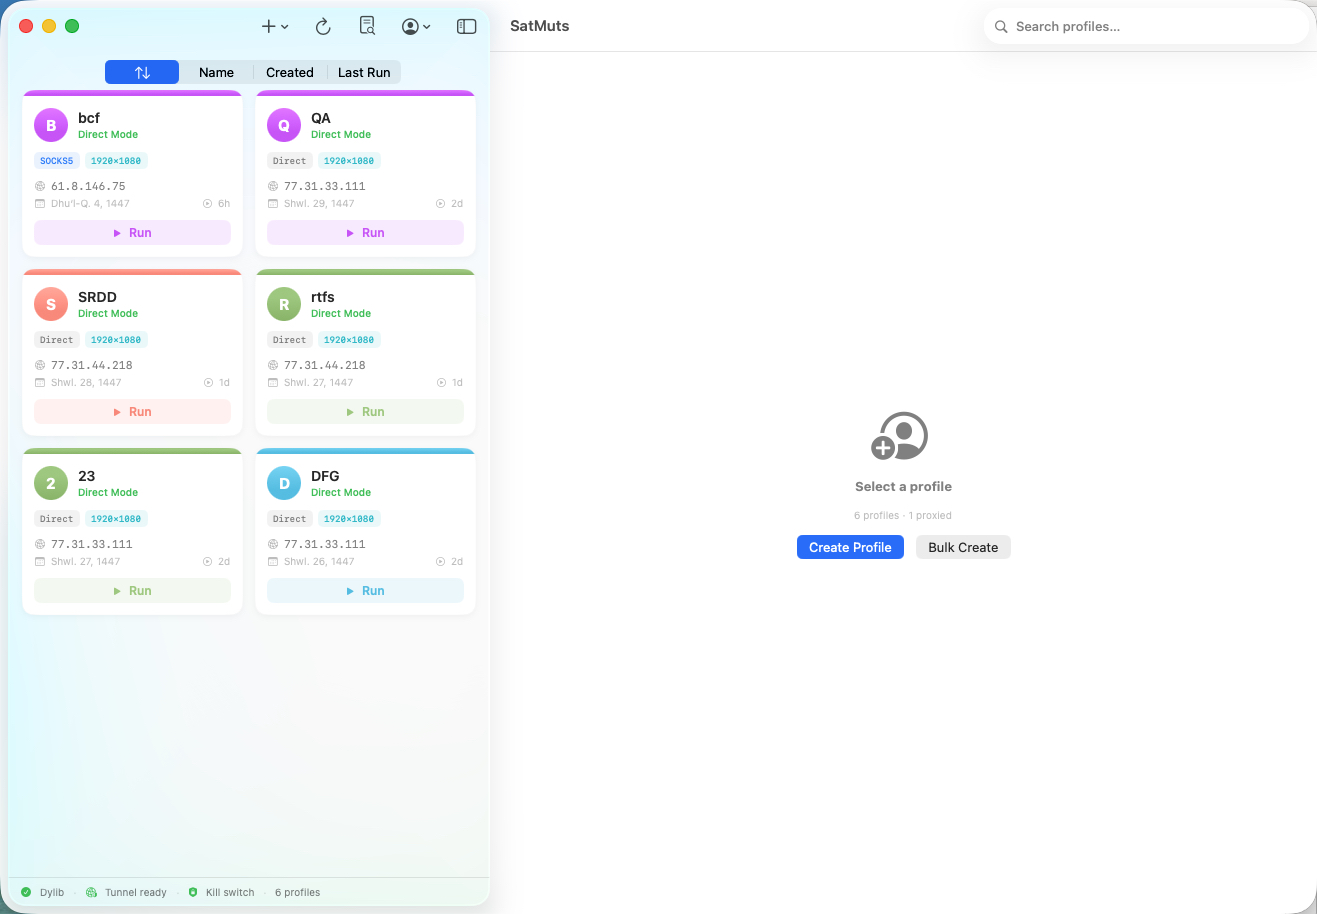The width and height of the screenshot is (1317, 914).
Task: Open the document search icon in the toolbar
Action: [x=367, y=26]
